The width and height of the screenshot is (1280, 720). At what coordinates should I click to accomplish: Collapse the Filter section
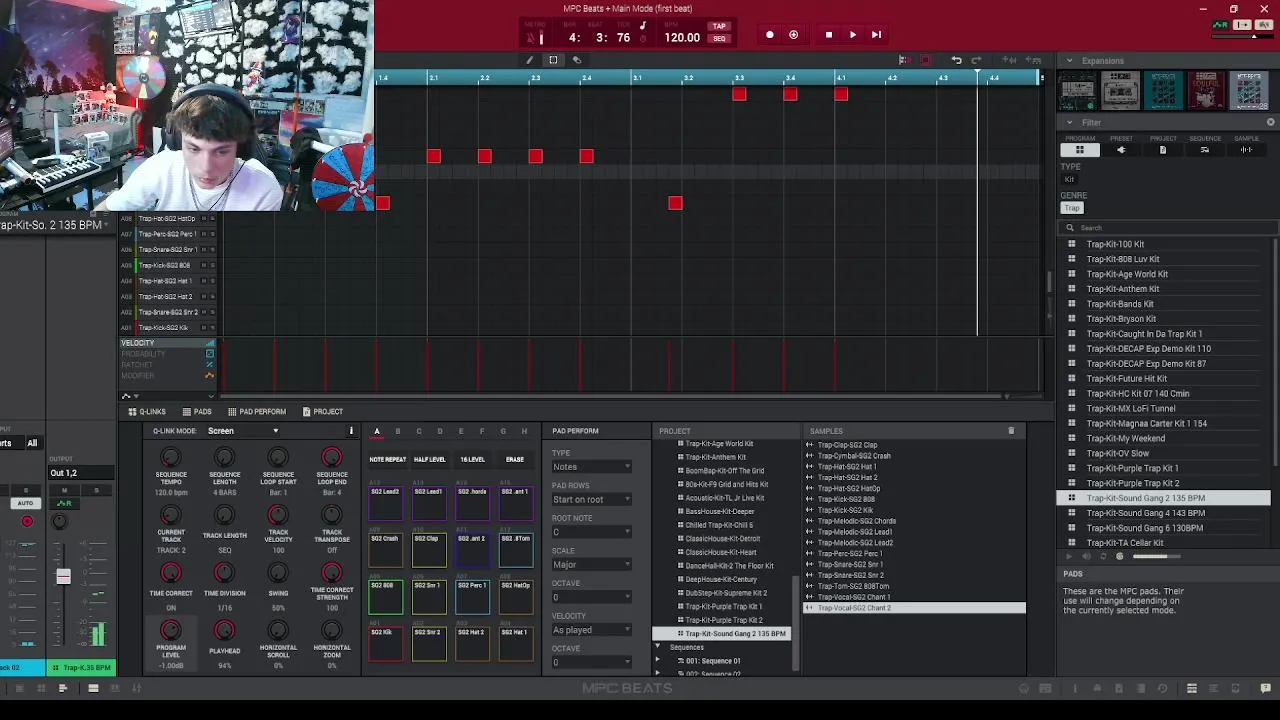coord(1069,123)
